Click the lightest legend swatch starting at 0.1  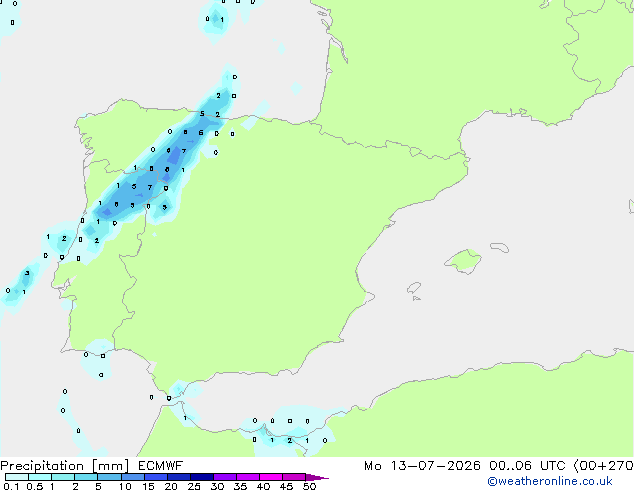(x=17, y=477)
